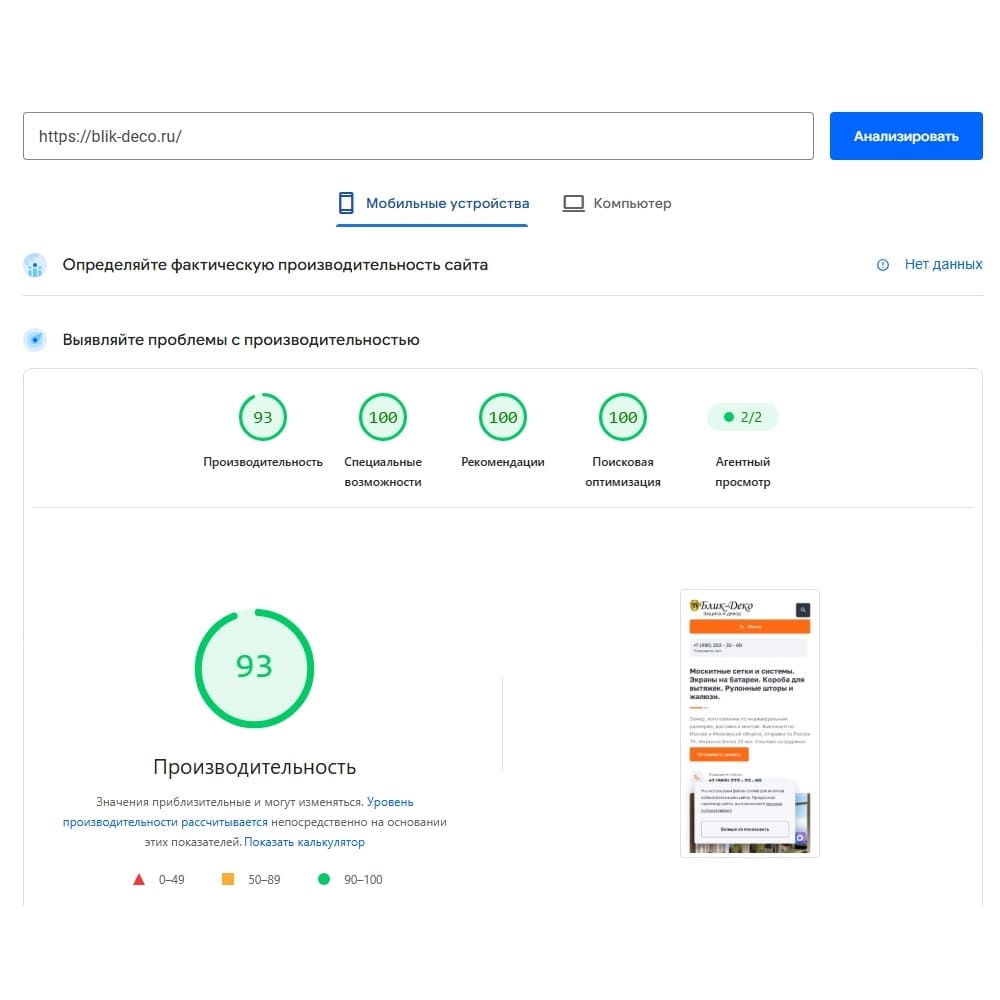Select the 100 Рекомендации score gauge
Image resolution: width=1000 pixels, height=1000 pixels.
click(503, 417)
